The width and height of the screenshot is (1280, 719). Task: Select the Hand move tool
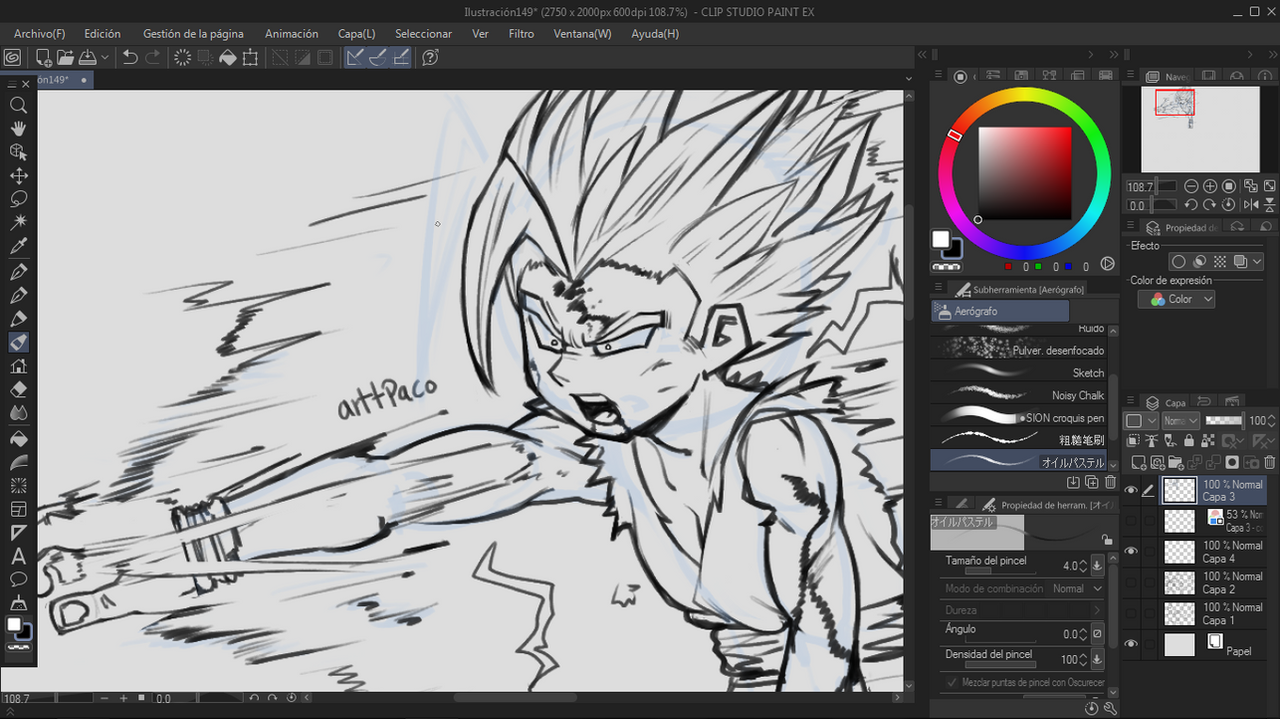click(18, 128)
